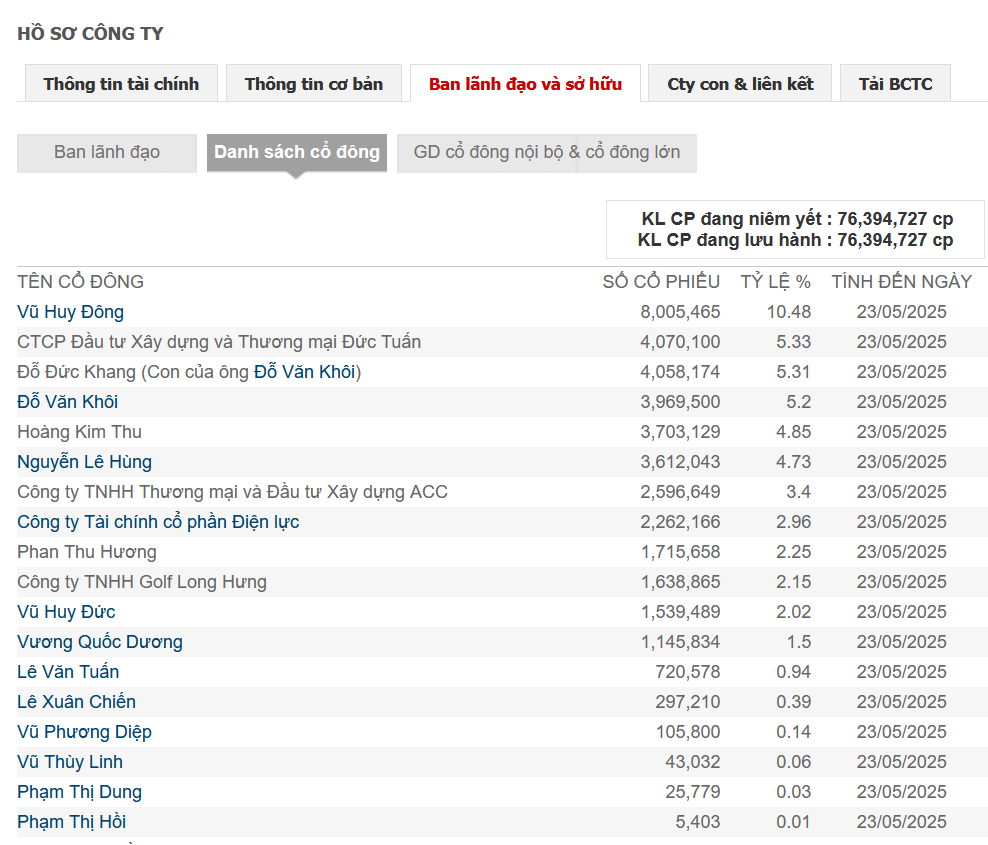The image size is (988, 845).
Task: Go to the Tải BCTC tab
Action: (895, 83)
